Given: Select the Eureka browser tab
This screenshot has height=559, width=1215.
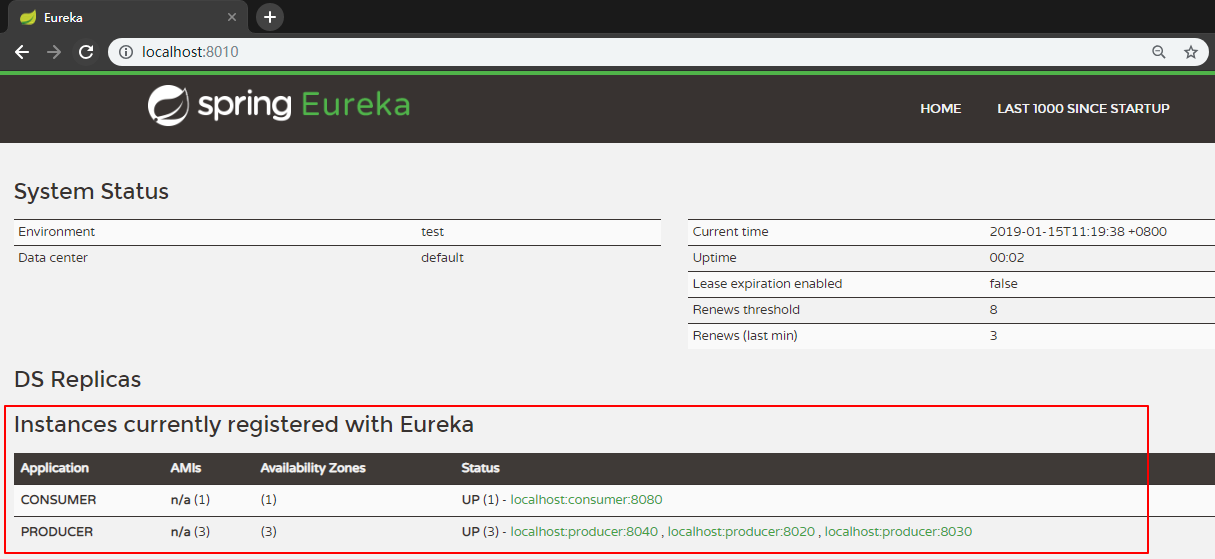Looking at the screenshot, I should click(120, 17).
